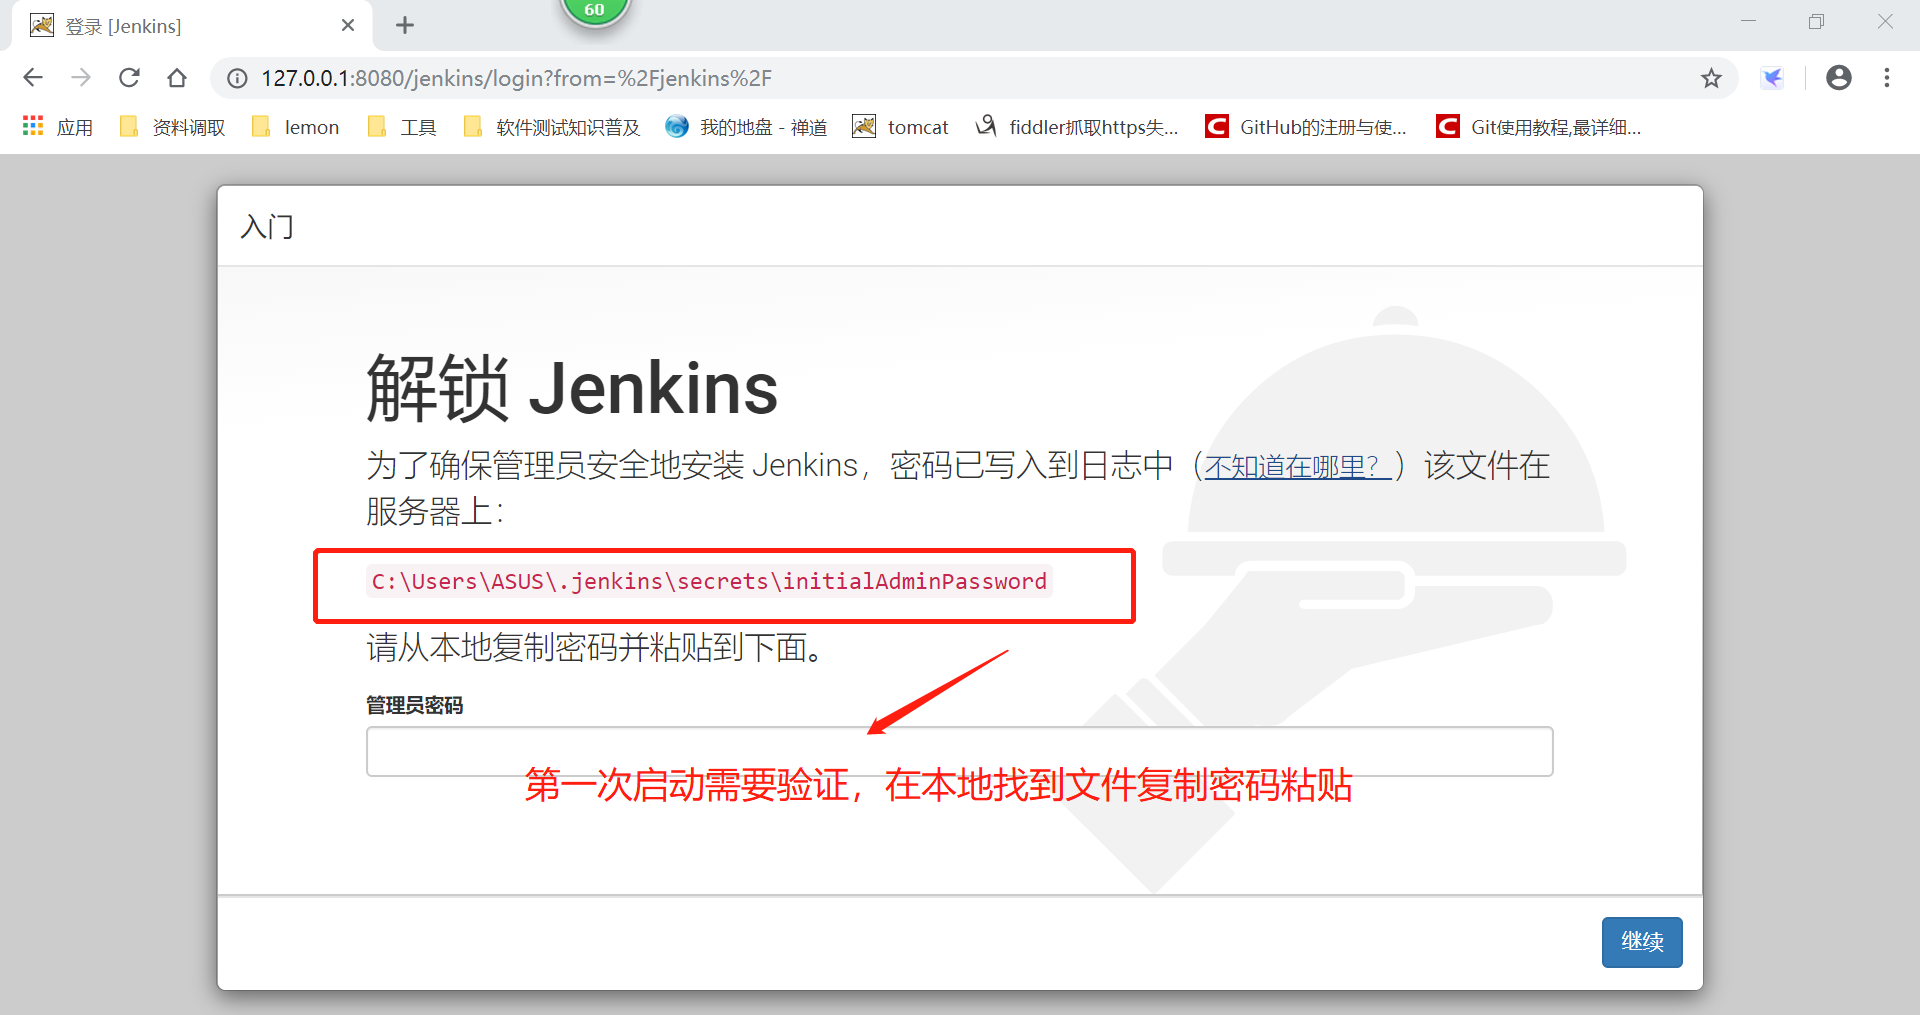This screenshot has height=1015, width=1920.
Task: Open a new browser tab
Action: (x=404, y=25)
